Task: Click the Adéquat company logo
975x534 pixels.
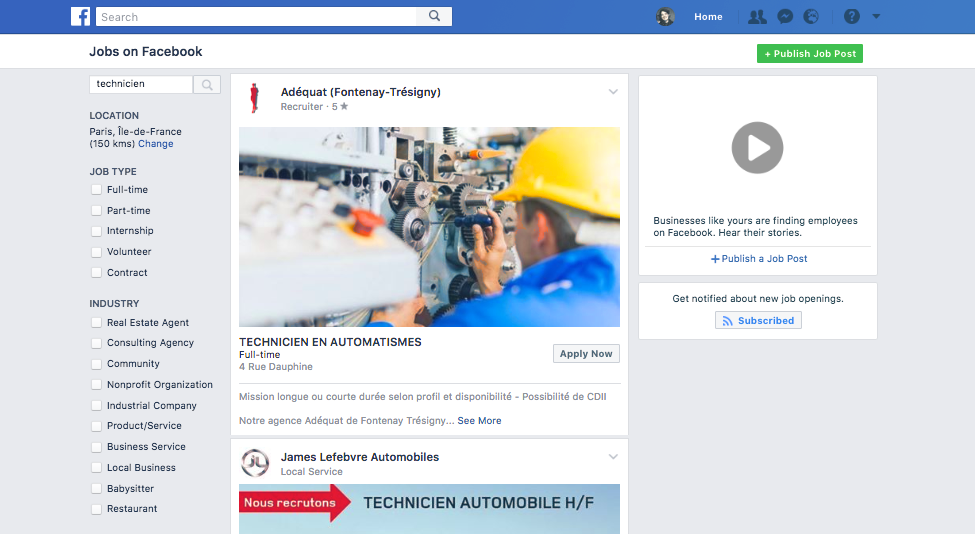Action: (x=254, y=98)
